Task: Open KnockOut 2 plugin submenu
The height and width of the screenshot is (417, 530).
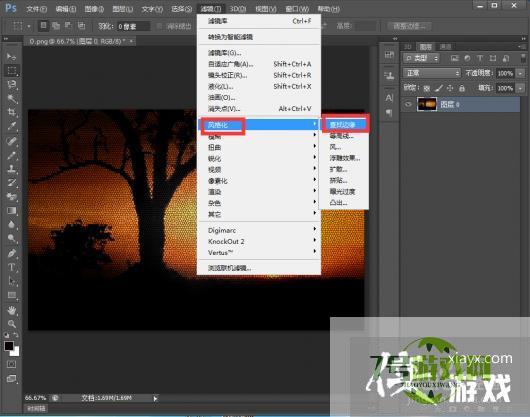Action: pos(259,241)
